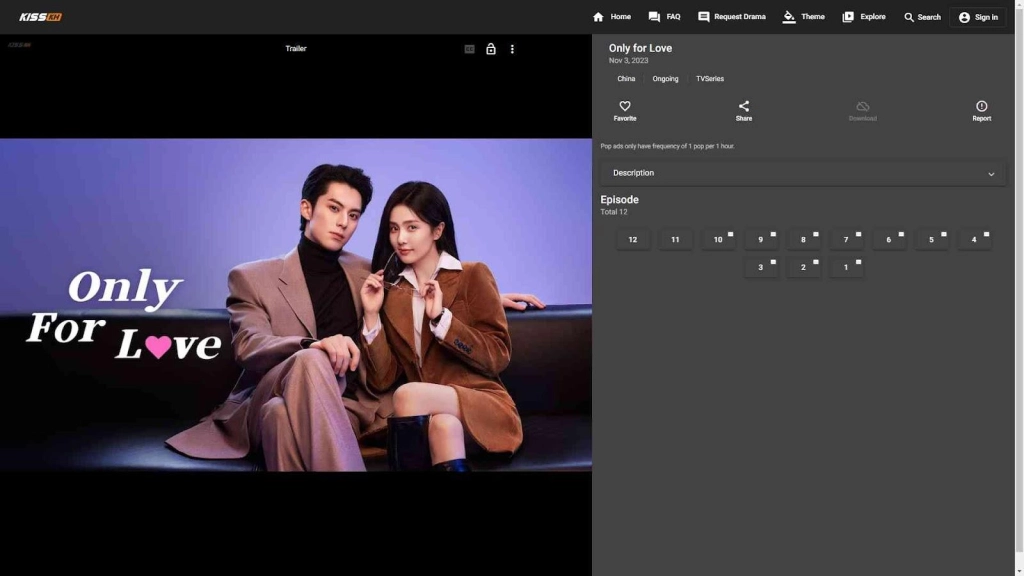Play episode 9
Screen dimensions: 1024x576
pyautogui.click(x=760, y=240)
